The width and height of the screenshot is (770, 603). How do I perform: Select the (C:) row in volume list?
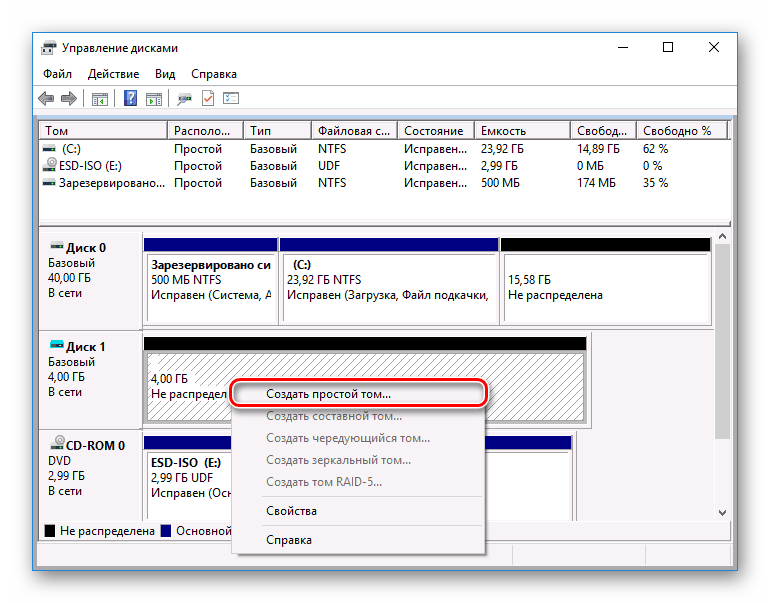coord(385,148)
